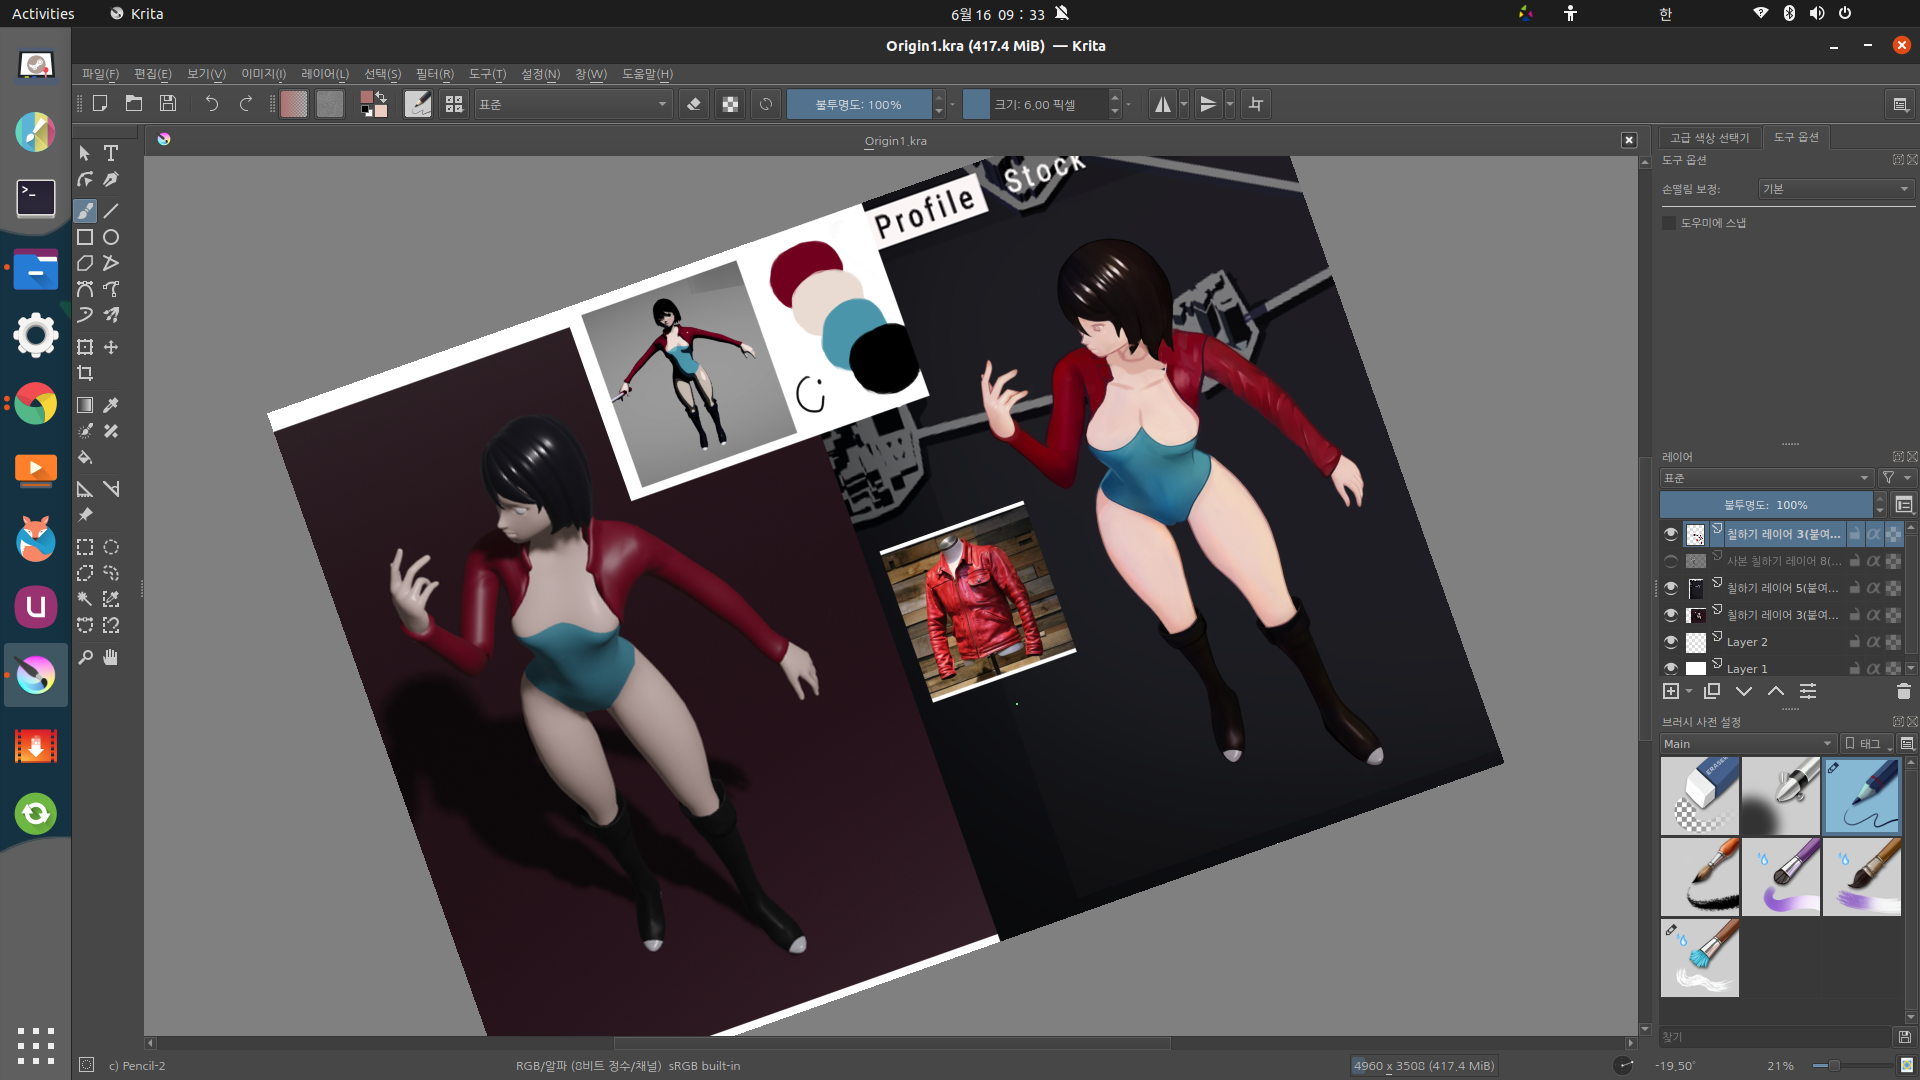
Task: Select the Color Picker eyedropper tool
Action: pyautogui.click(x=111, y=405)
